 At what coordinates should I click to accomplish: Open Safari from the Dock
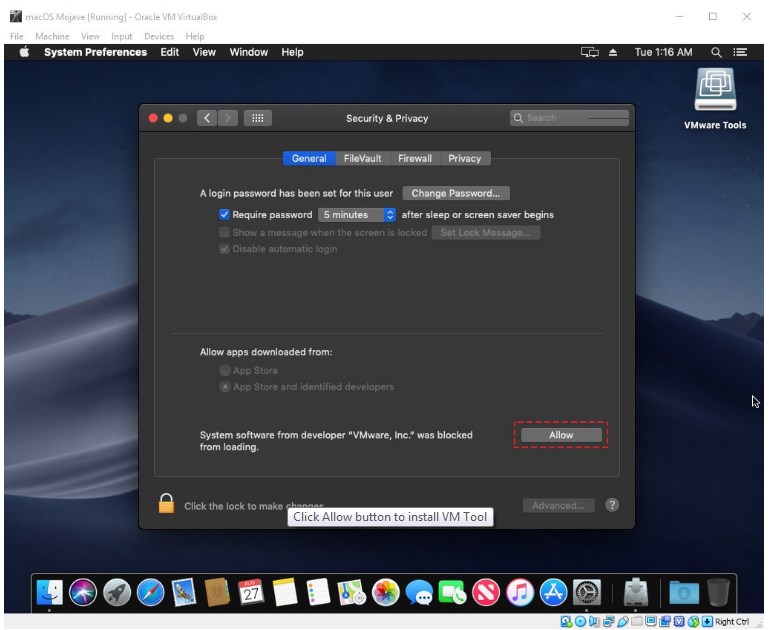pos(151,592)
